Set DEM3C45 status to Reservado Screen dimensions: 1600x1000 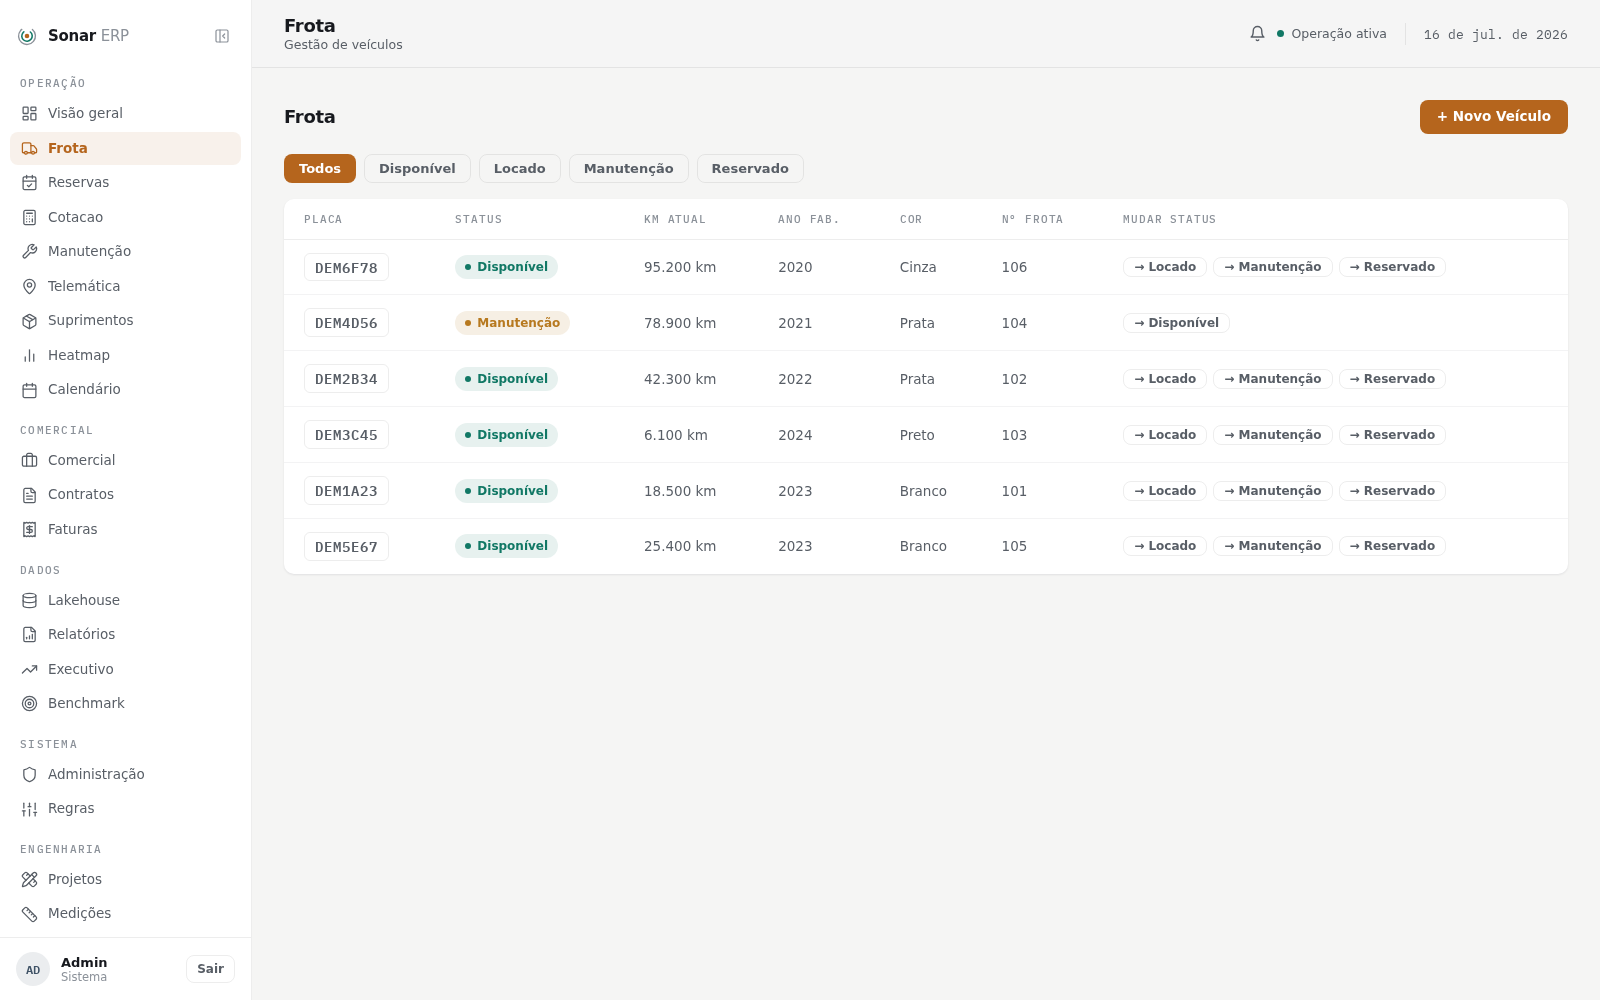pyautogui.click(x=1392, y=435)
